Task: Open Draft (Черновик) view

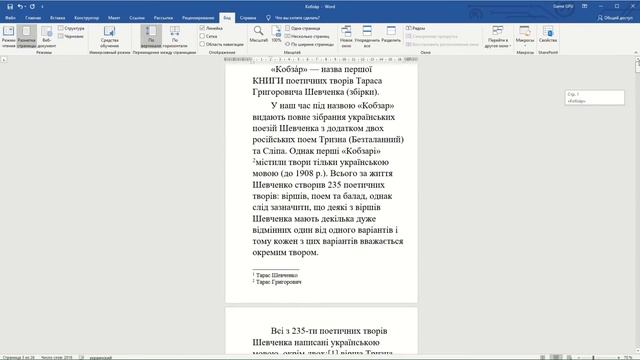Action: click(x=71, y=36)
